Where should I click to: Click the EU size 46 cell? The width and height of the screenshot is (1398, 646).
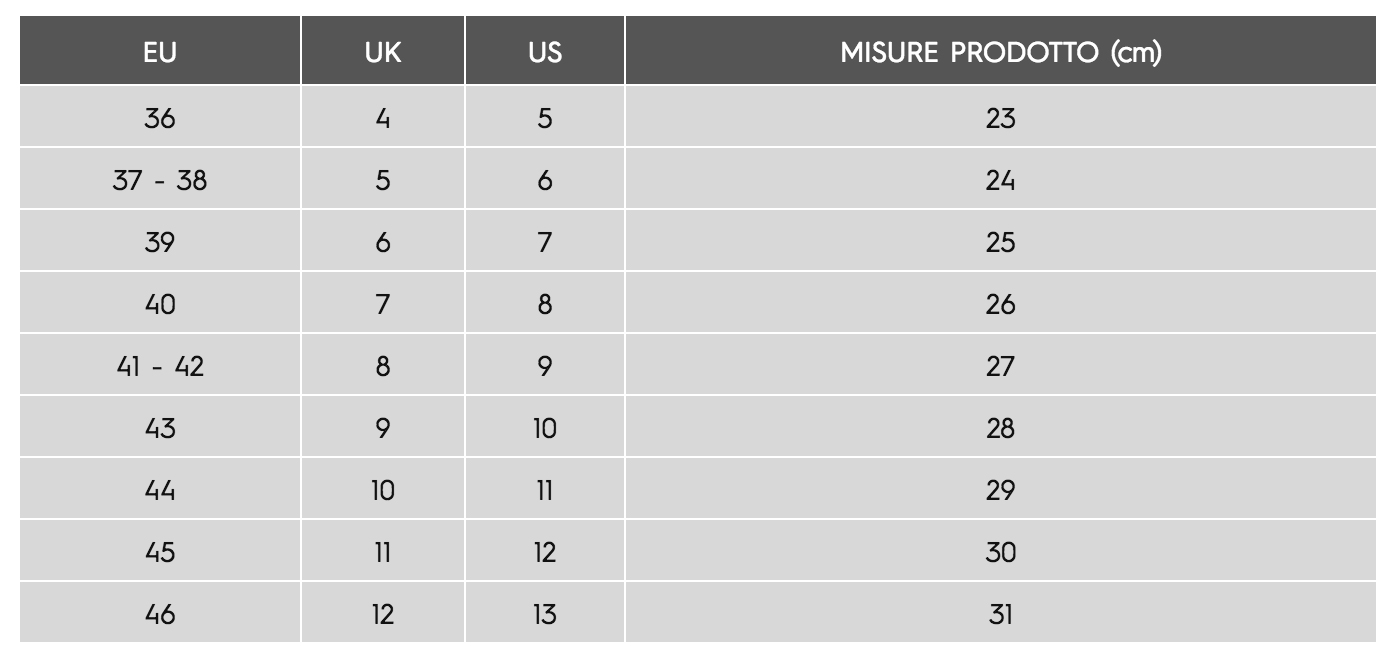pyautogui.click(x=160, y=613)
